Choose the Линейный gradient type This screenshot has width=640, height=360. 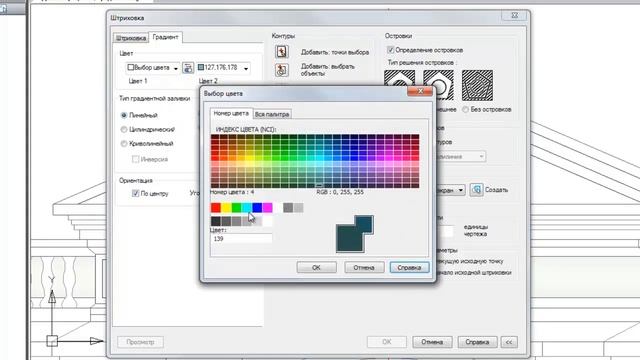tap(124, 116)
